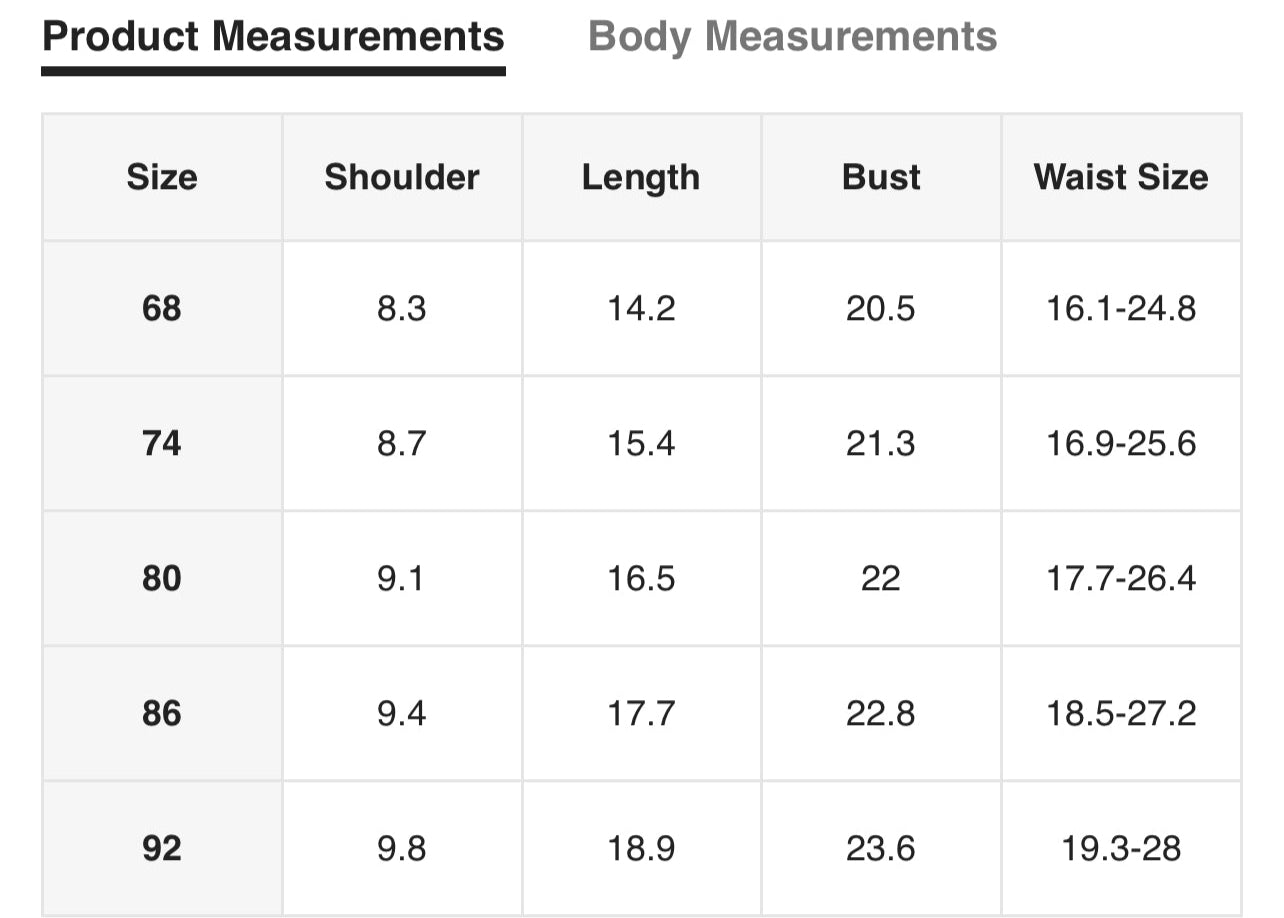
Task: Click waist size 18.5-27.2 cell
Action: click(1121, 713)
